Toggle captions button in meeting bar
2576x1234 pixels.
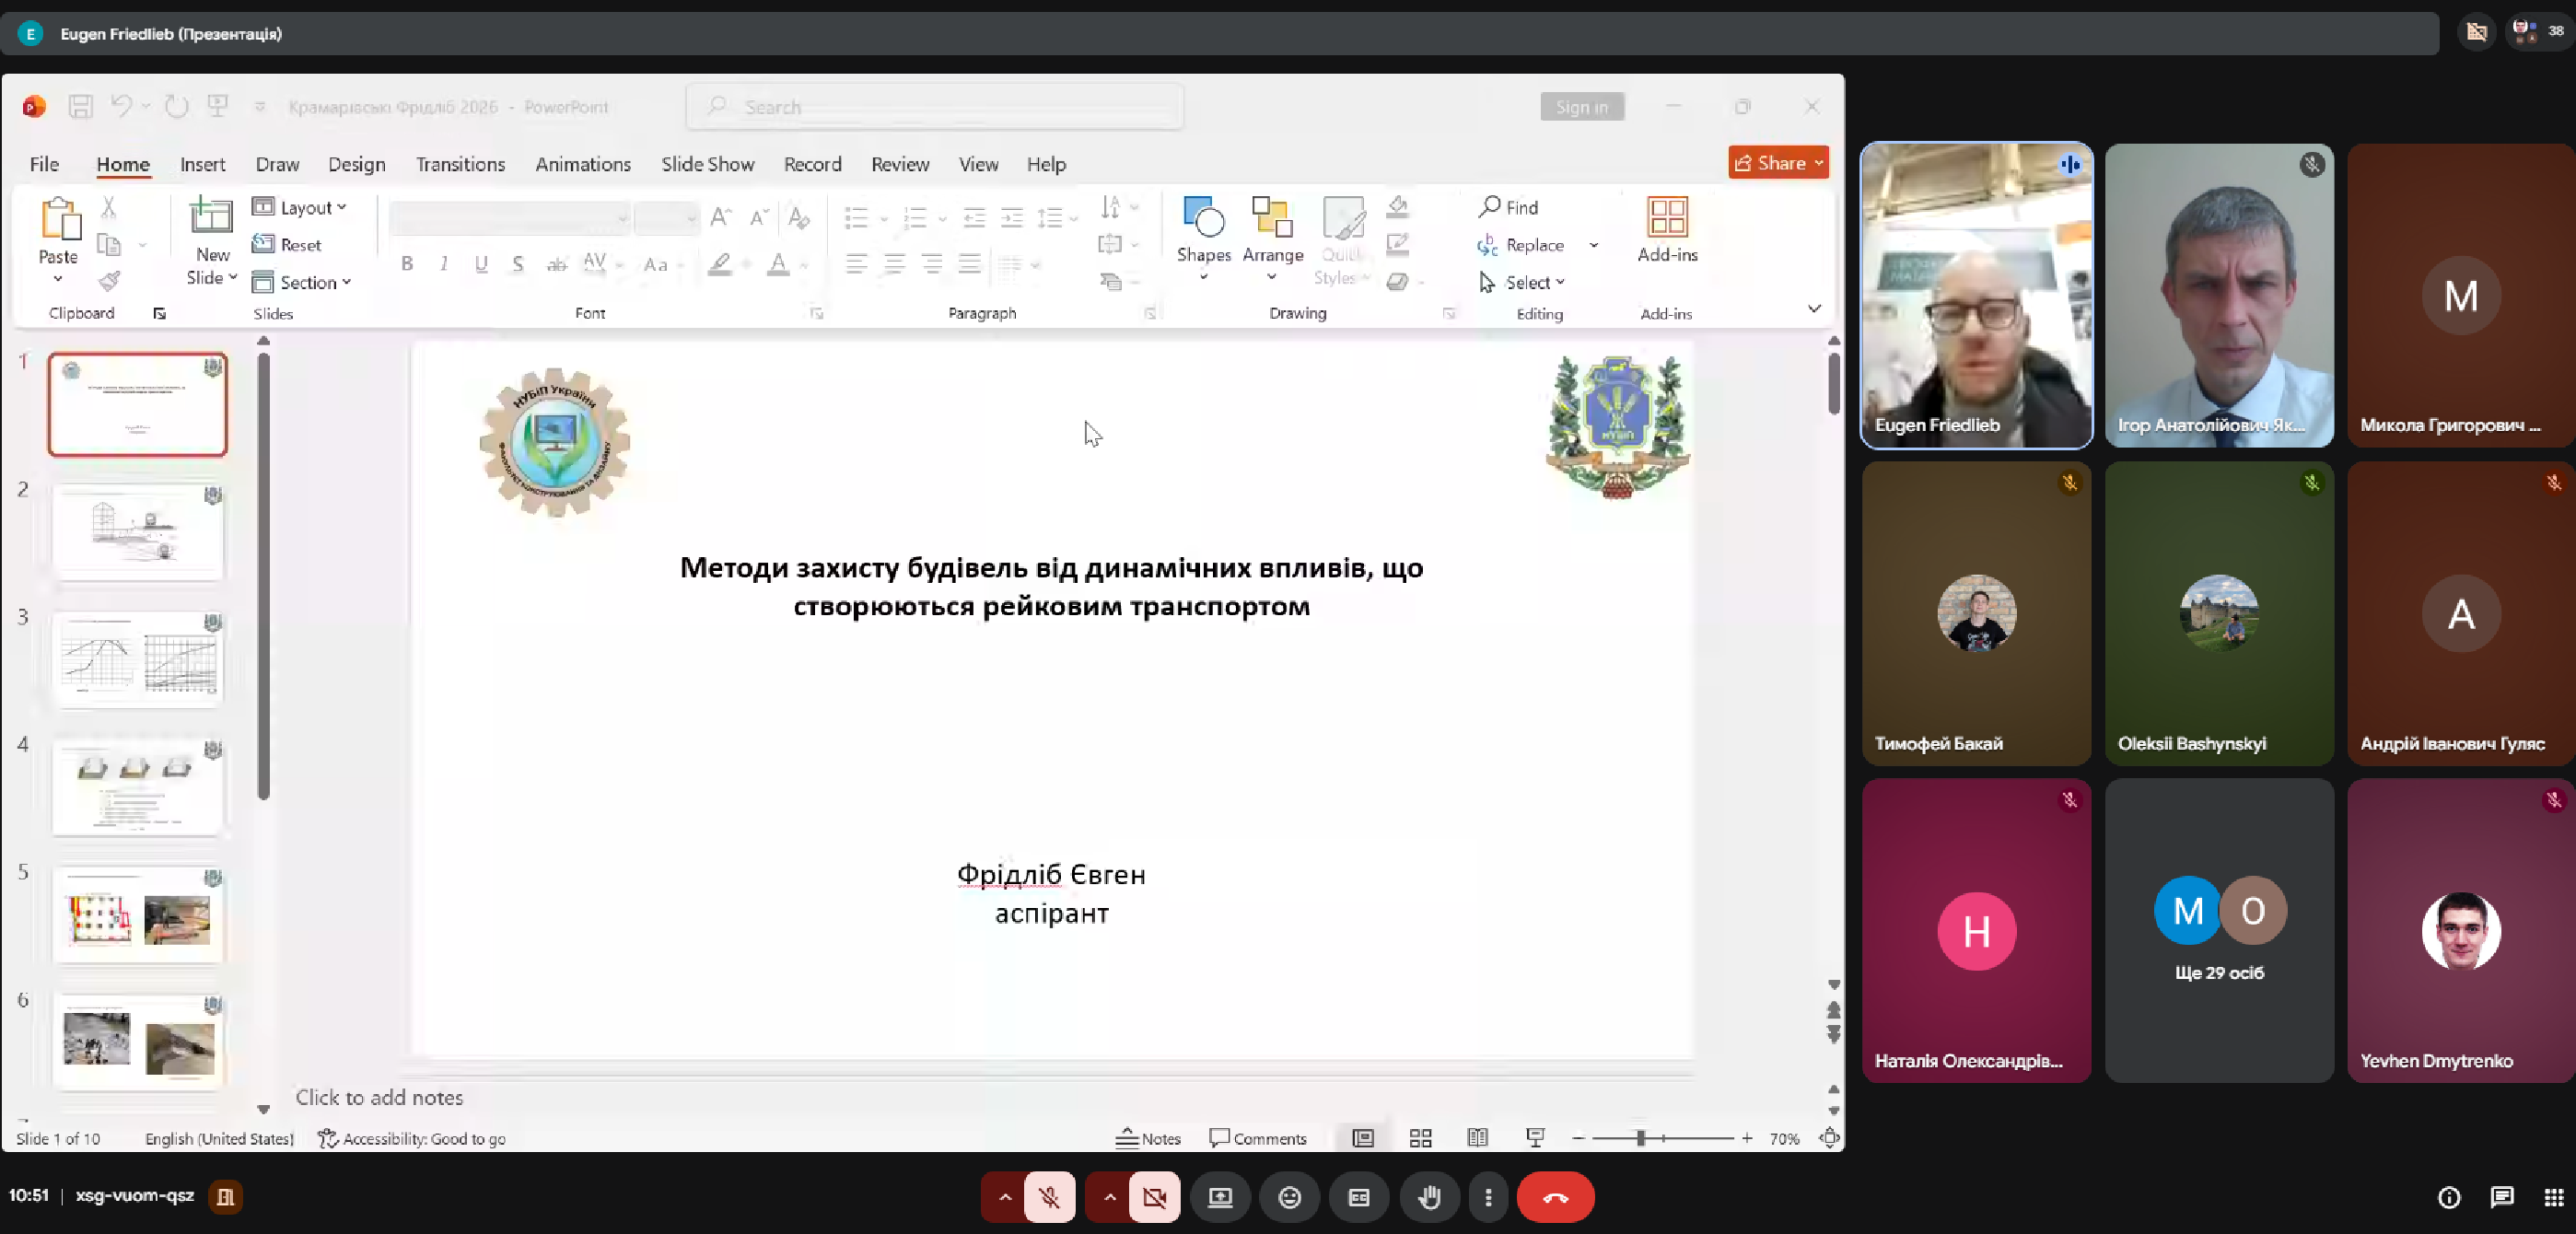[x=1358, y=1197]
